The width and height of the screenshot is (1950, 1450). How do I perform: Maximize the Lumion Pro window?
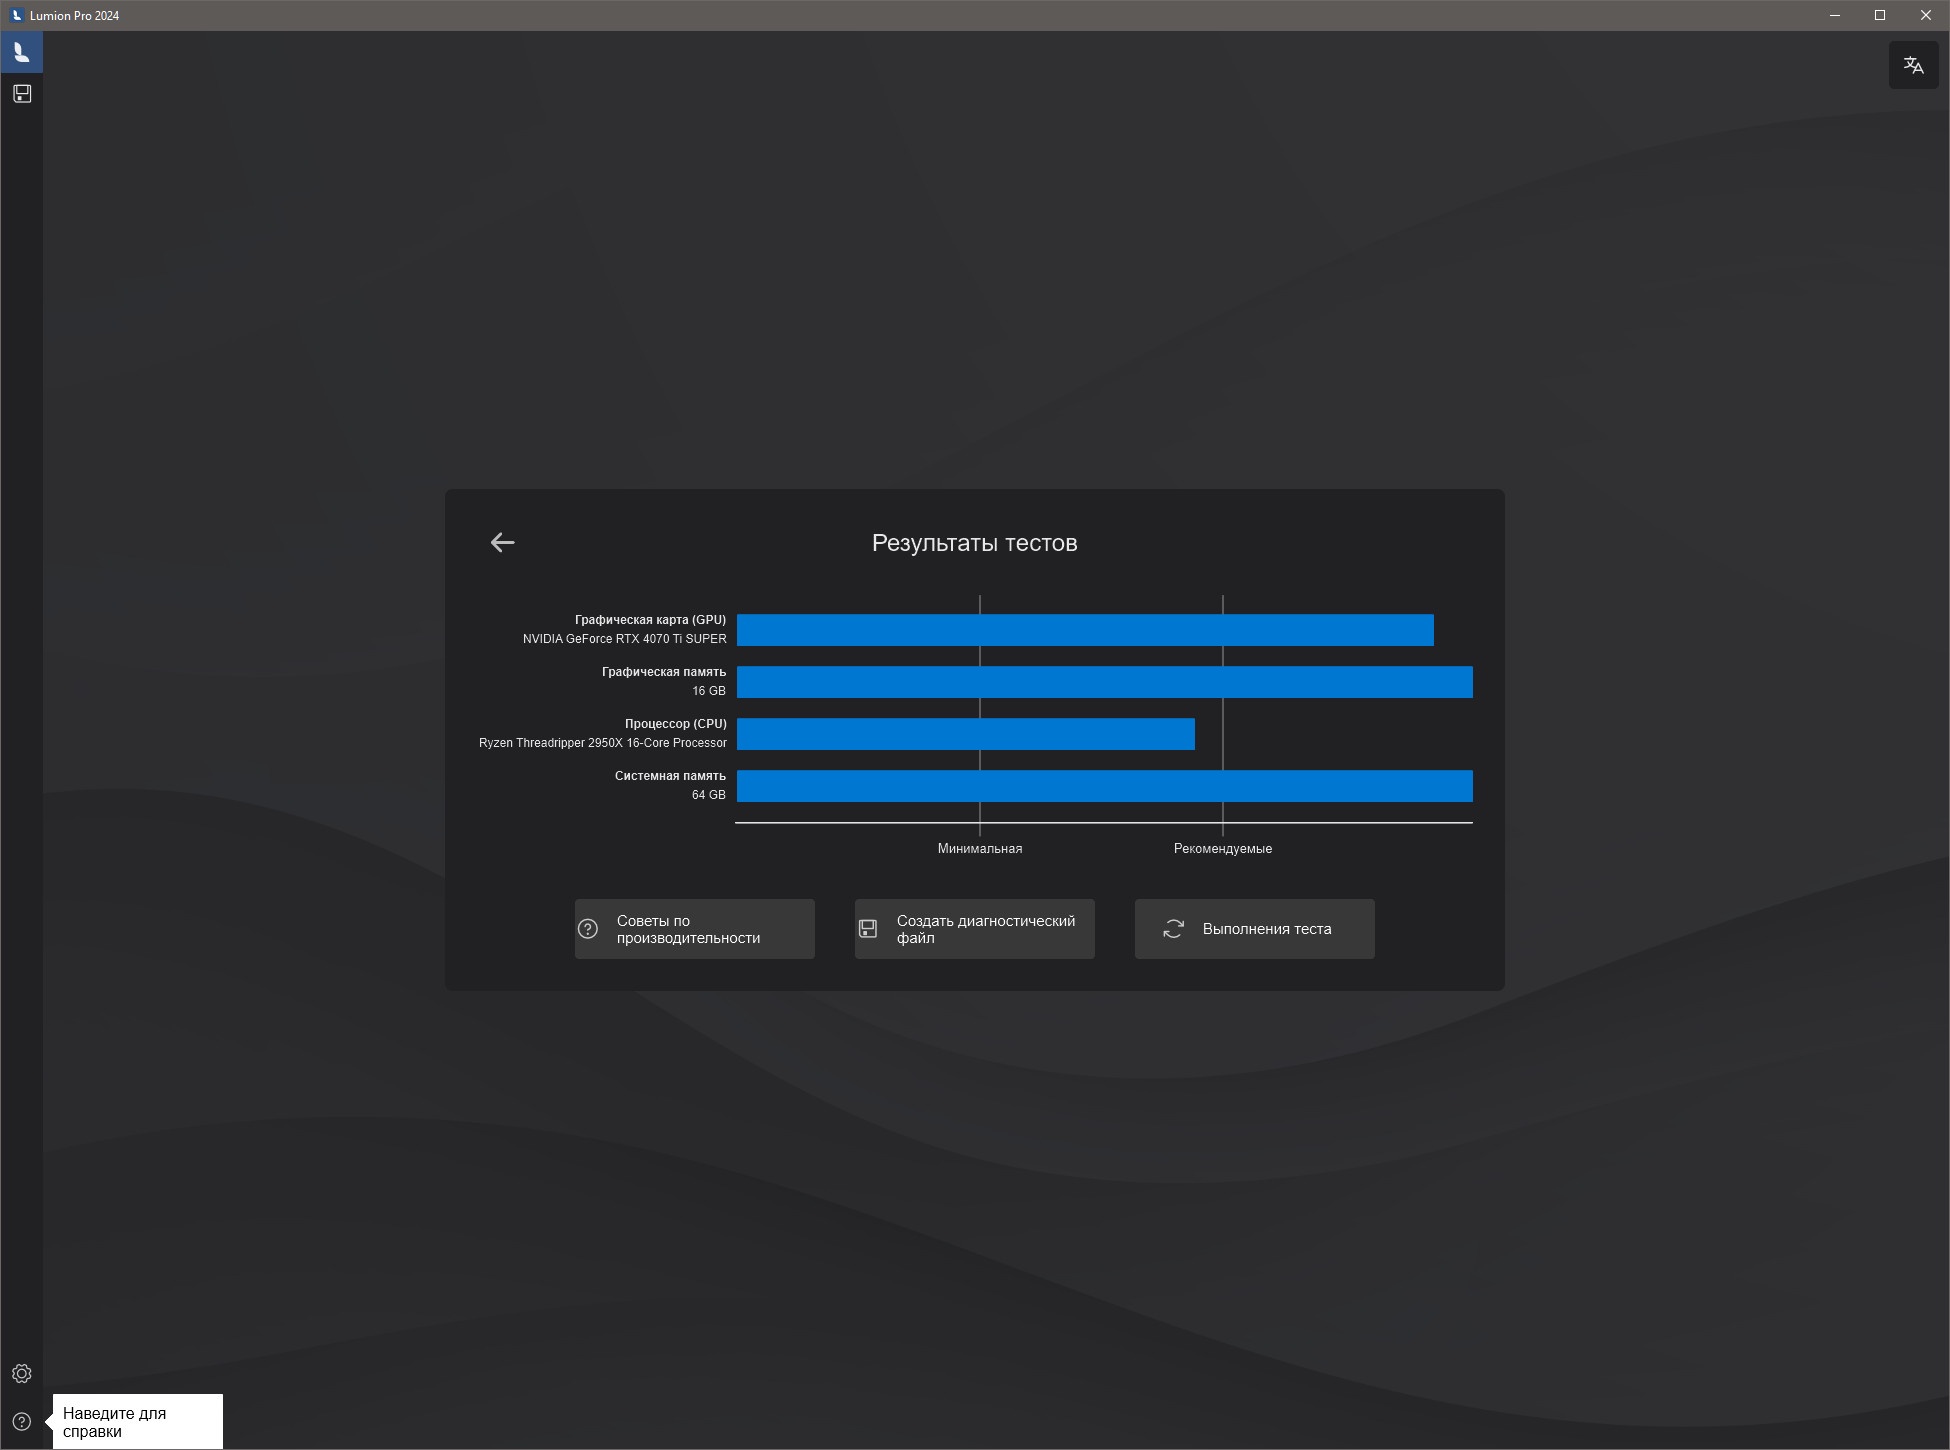pos(1879,15)
